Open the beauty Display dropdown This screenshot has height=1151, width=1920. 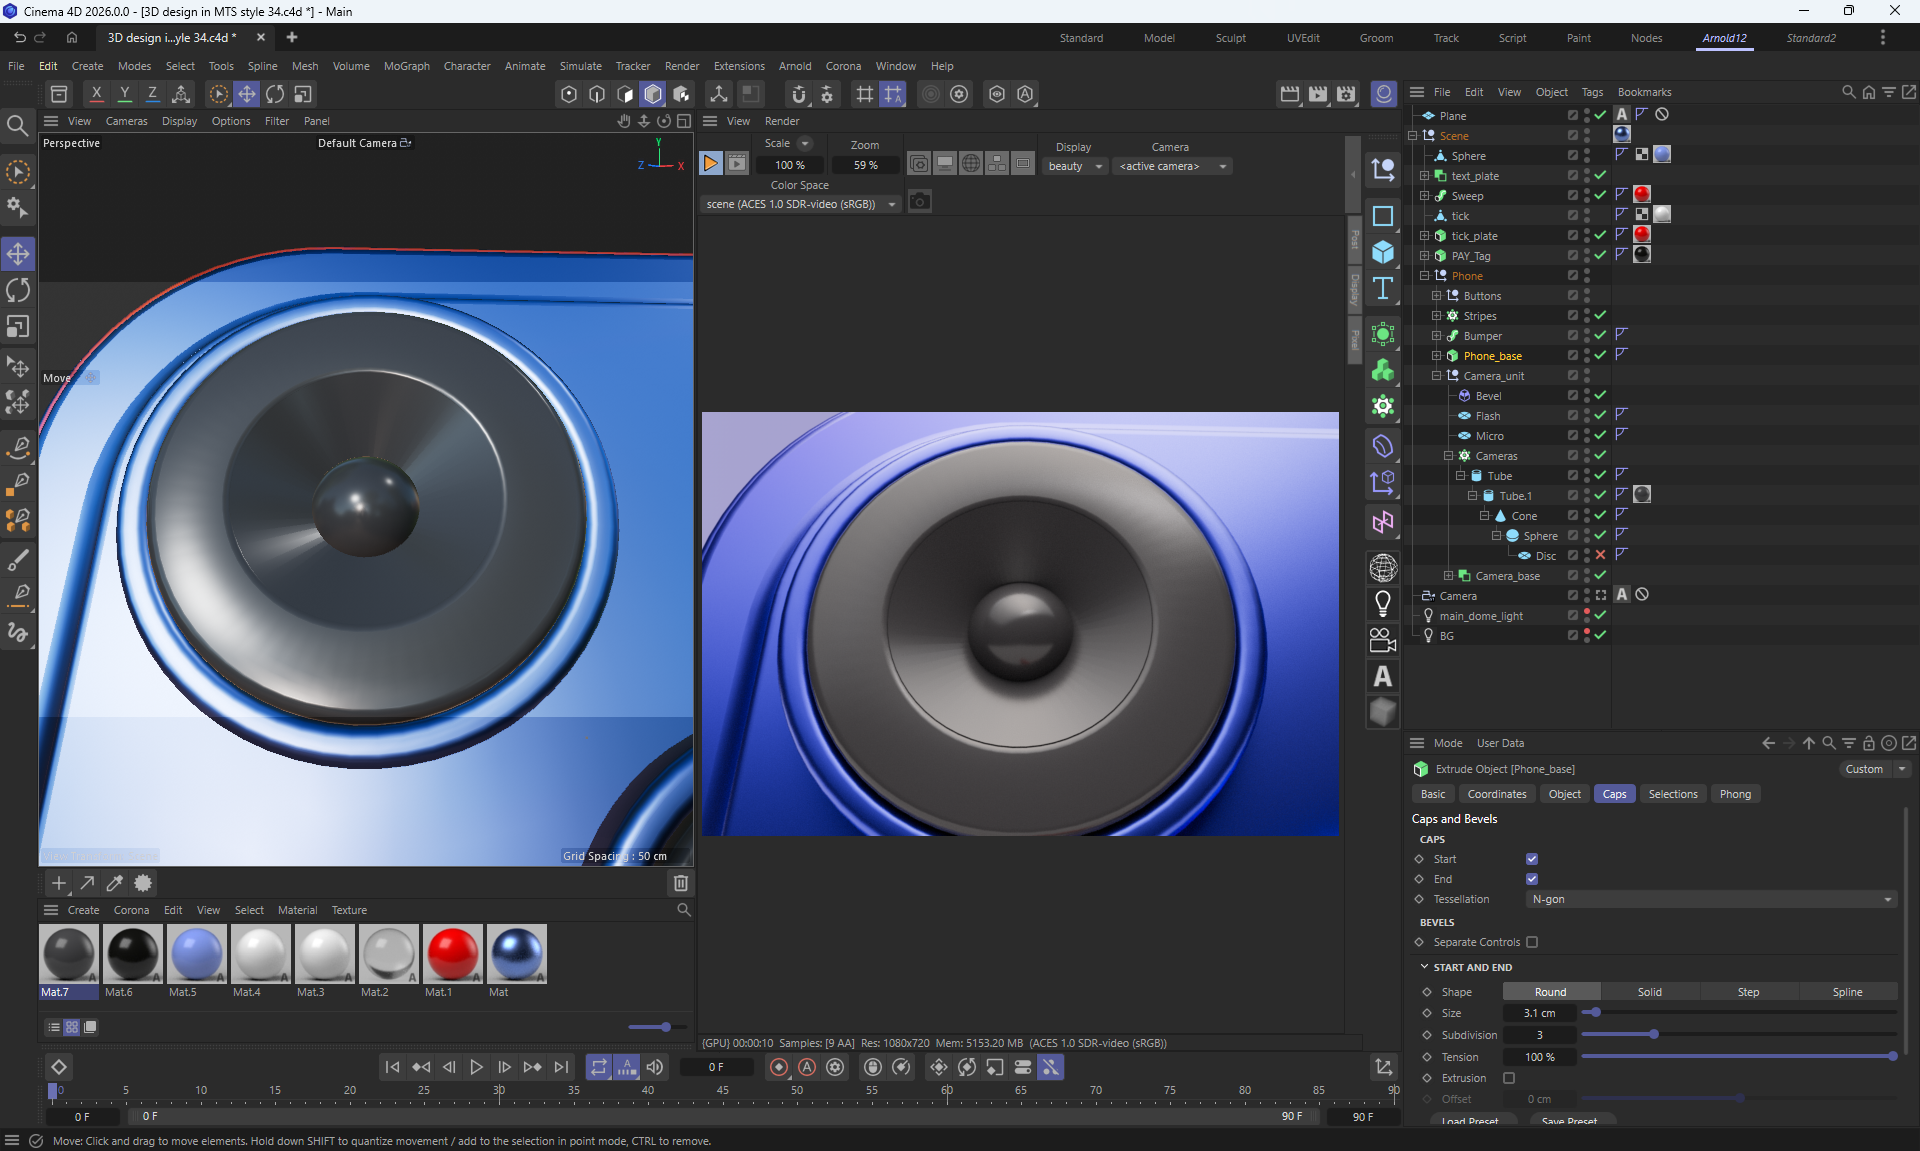[x=1075, y=166]
